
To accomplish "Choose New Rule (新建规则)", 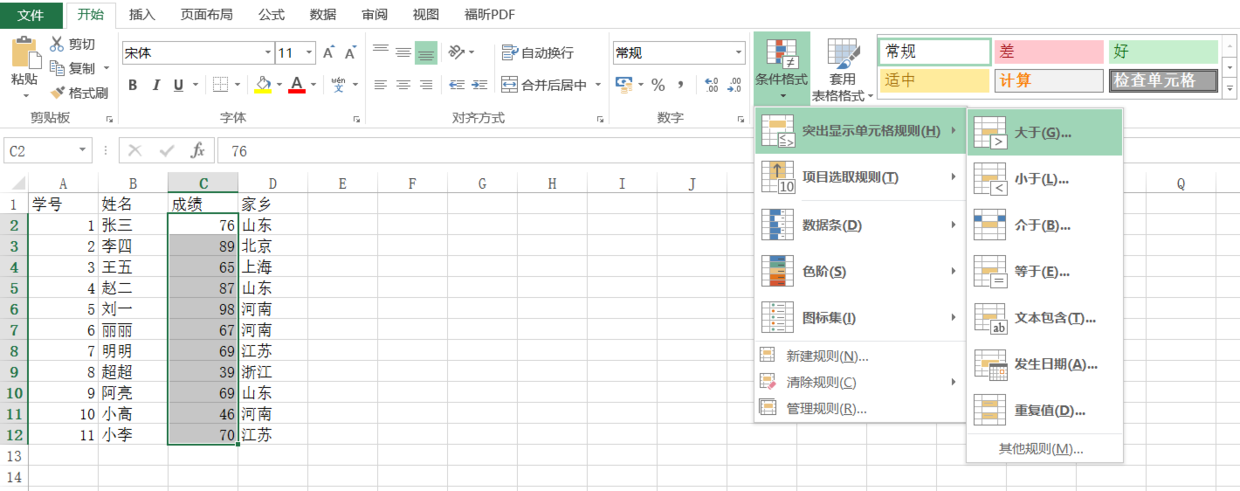I will (860, 356).
